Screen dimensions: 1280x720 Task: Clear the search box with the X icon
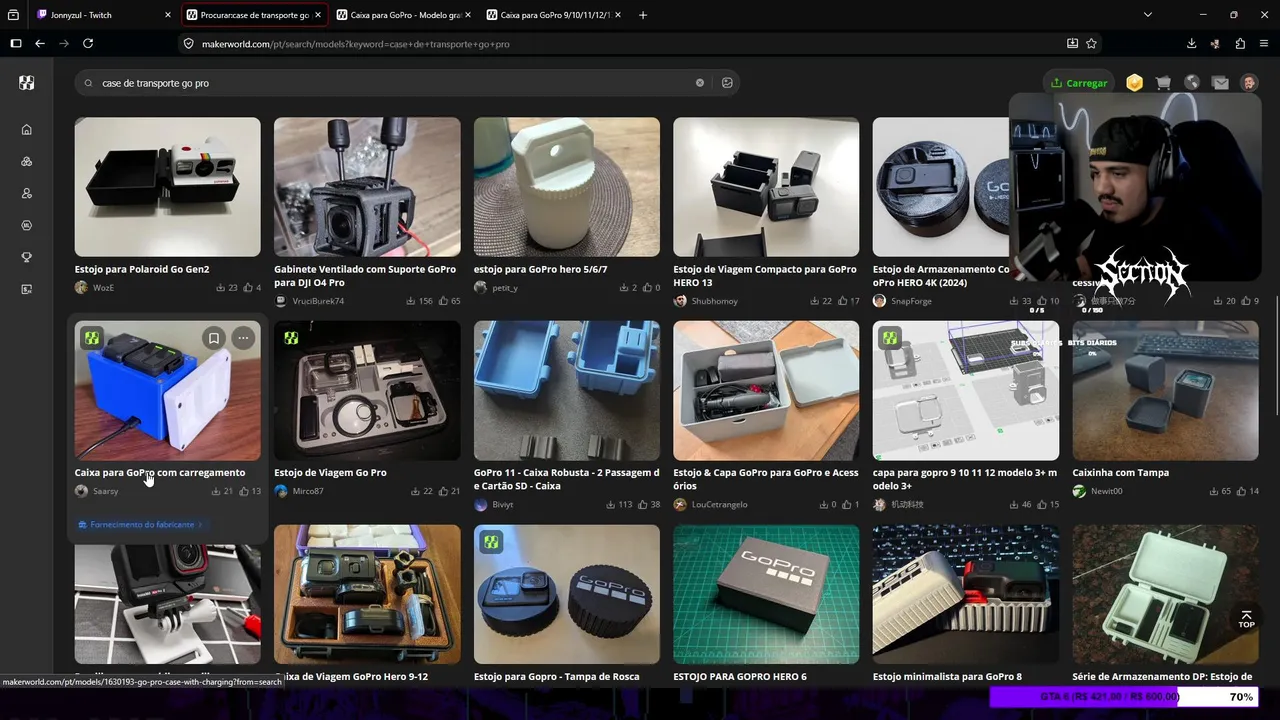[x=700, y=83]
